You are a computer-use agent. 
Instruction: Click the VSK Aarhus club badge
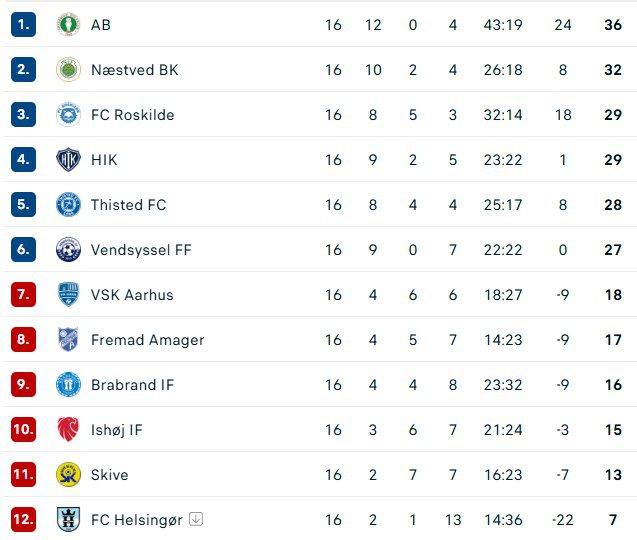tap(68, 295)
